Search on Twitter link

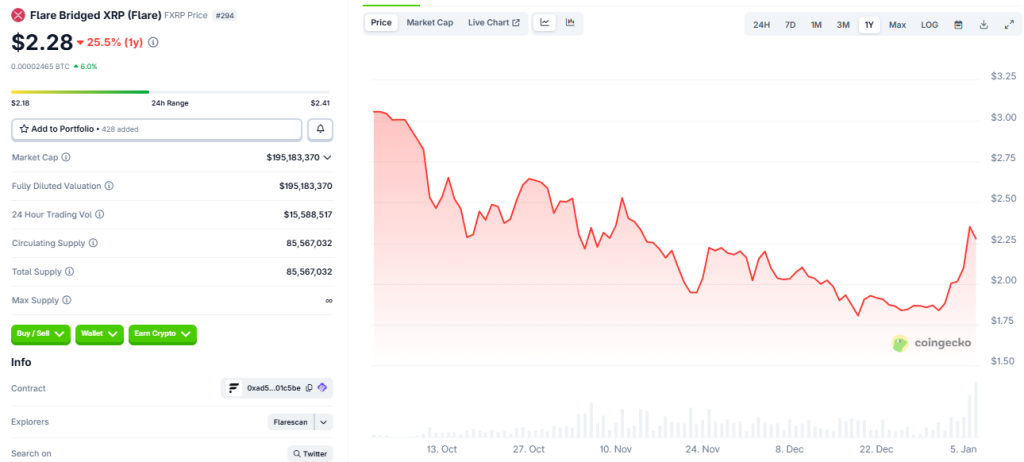(310, 454)
